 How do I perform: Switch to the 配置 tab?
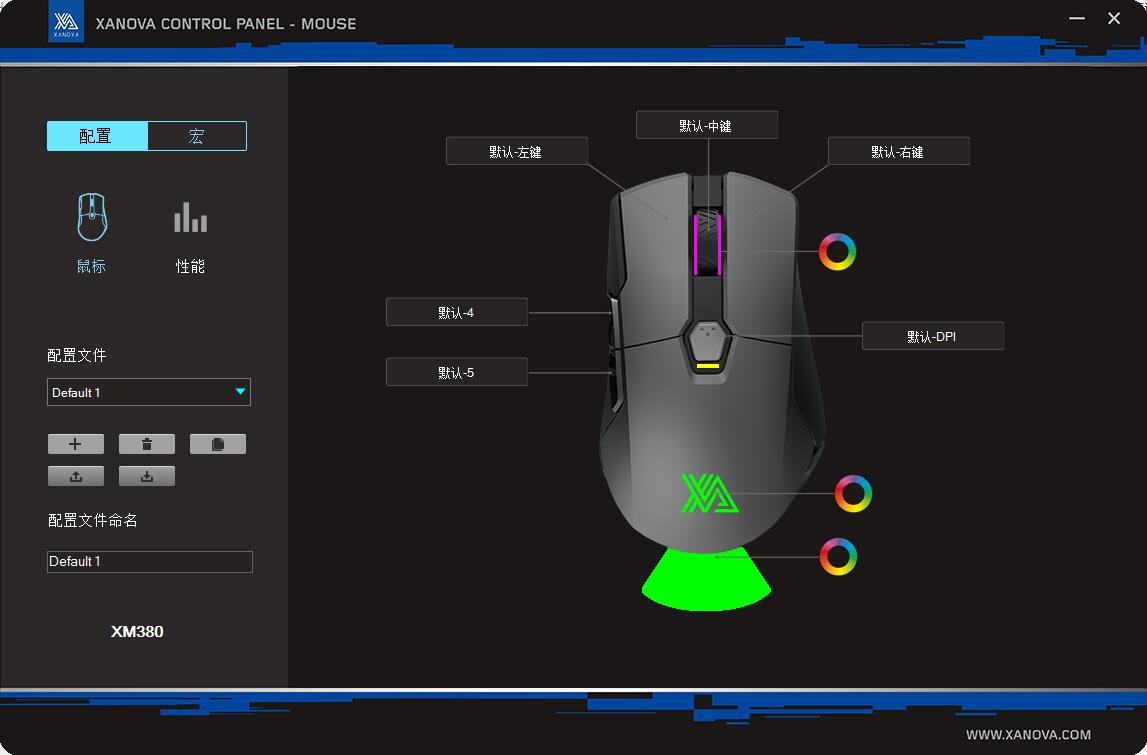97,136
